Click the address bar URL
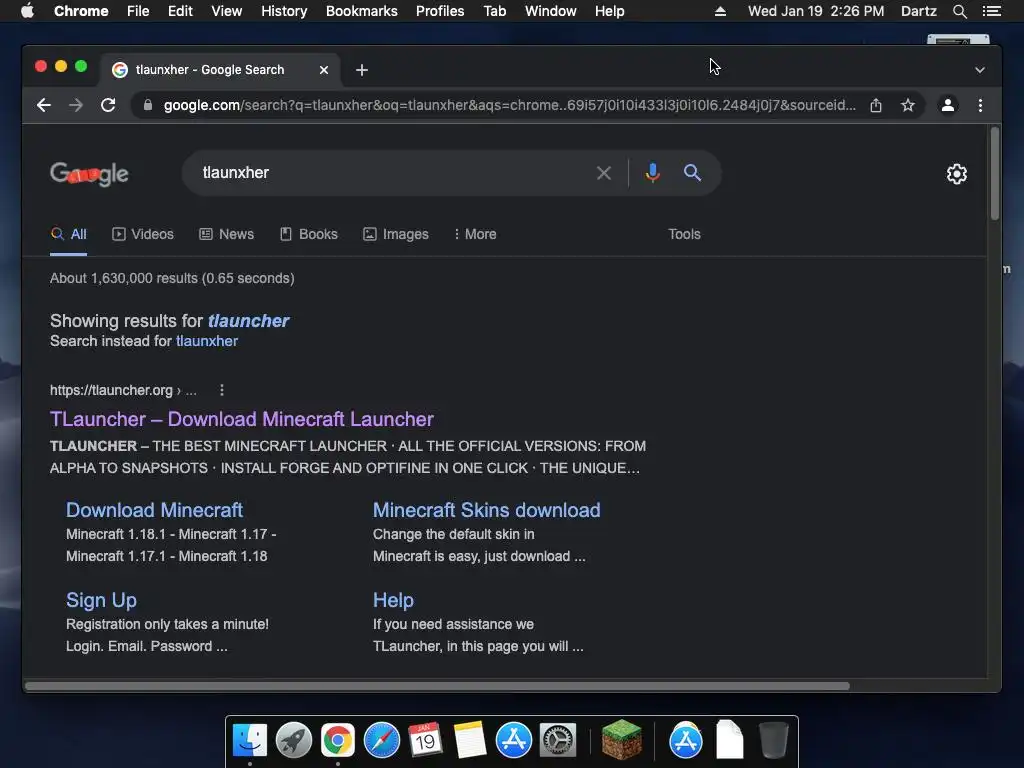1024x768 pixels. point(509,105)
